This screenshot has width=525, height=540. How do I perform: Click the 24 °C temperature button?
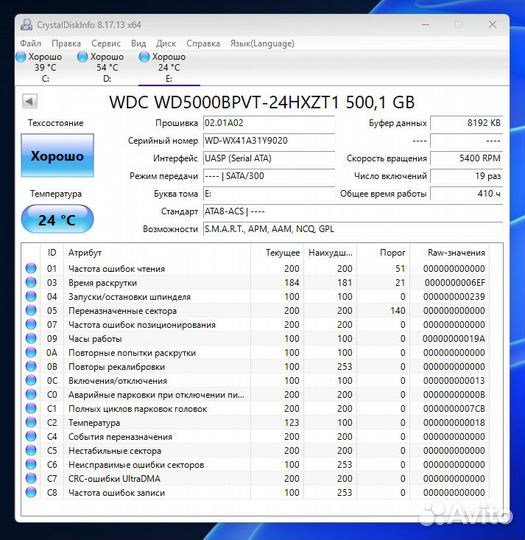click(58, 220)
